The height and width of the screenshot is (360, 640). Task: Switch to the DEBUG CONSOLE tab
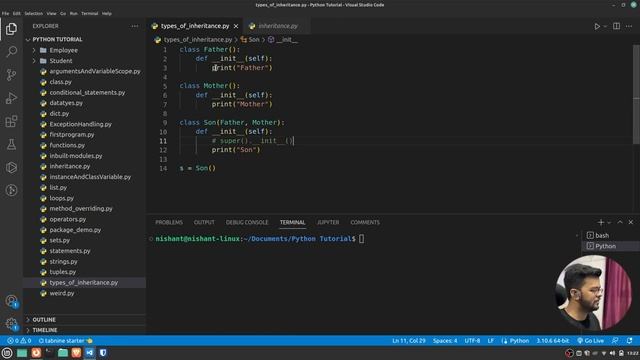click(247, 222)
